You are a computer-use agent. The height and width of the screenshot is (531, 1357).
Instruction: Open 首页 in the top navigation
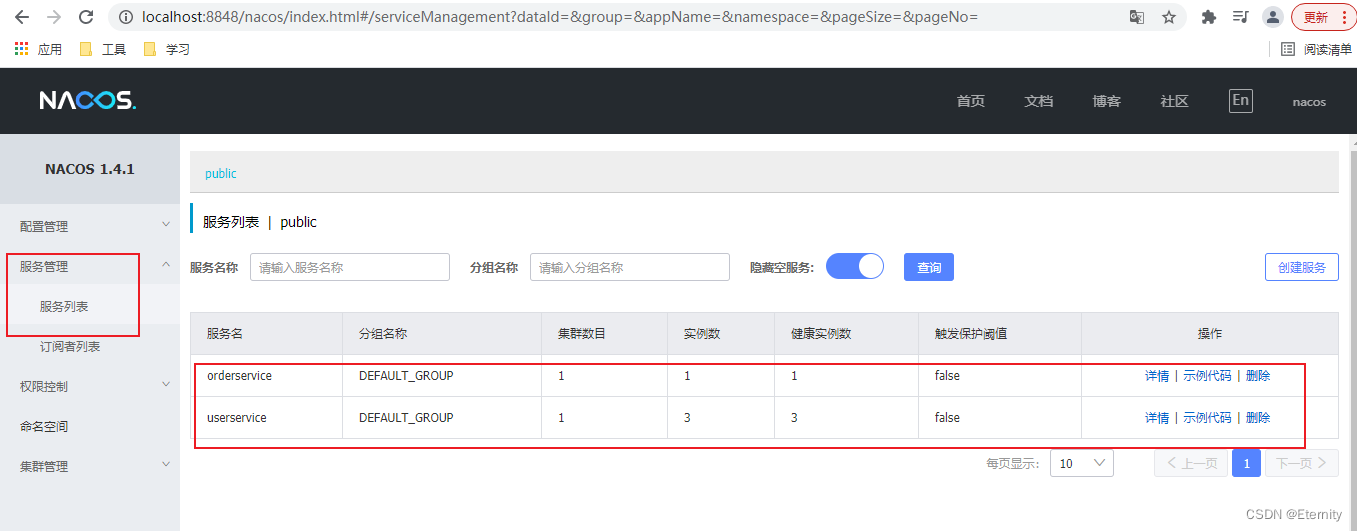[970, 101]
